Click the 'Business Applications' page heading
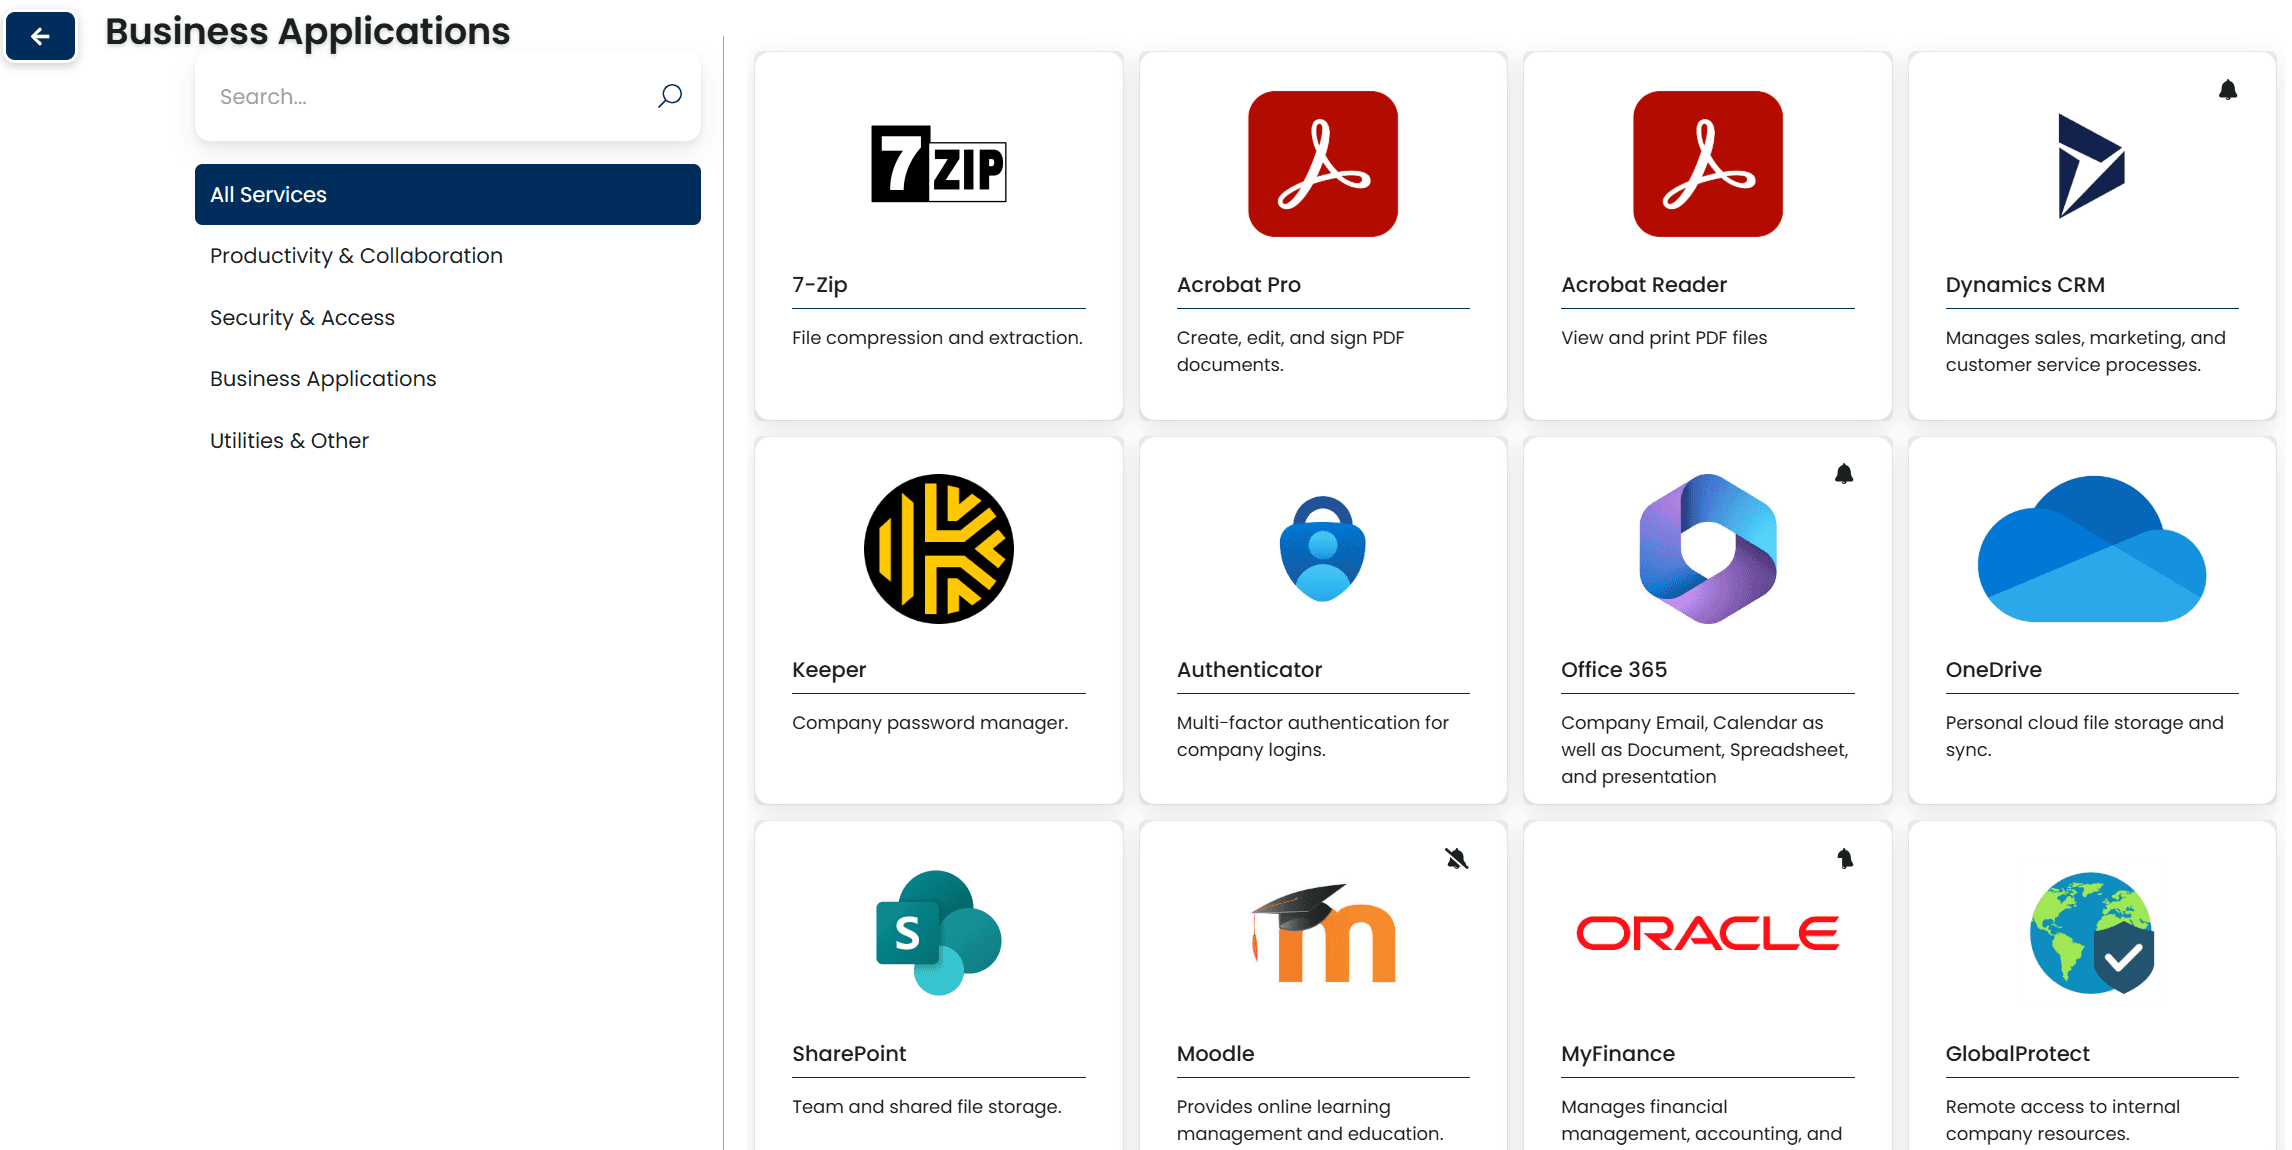 point(307,31)
